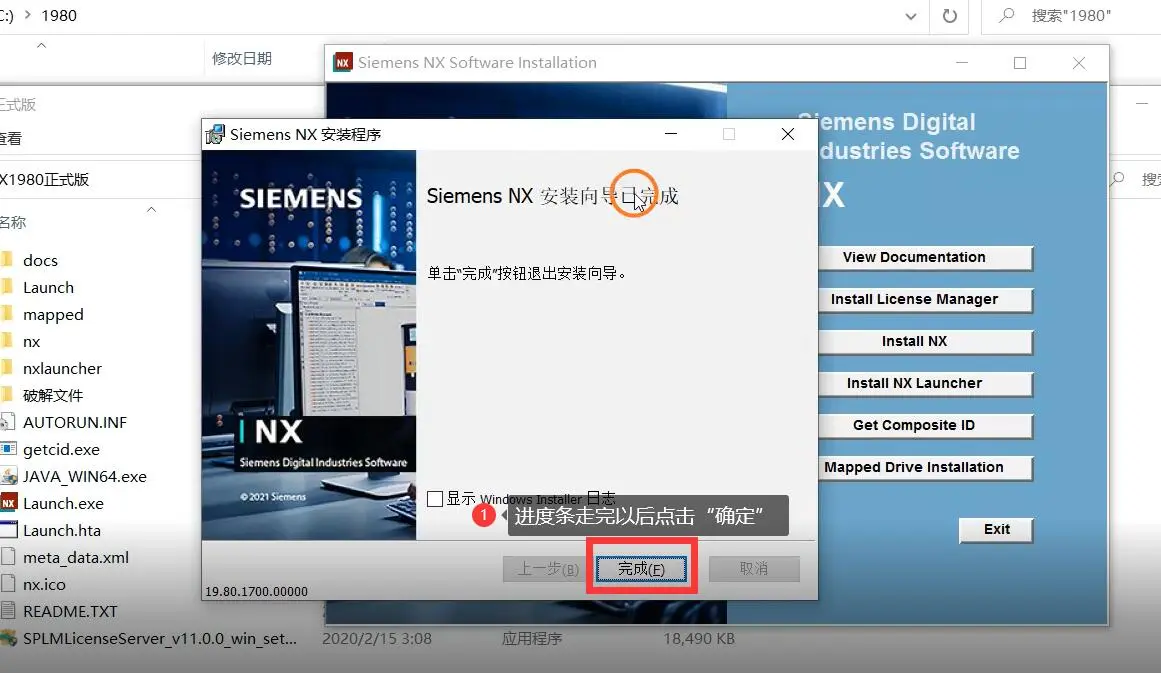Click the 1980 folder in the address breadcrumb

pyautogui.click(x=59, y=16)
